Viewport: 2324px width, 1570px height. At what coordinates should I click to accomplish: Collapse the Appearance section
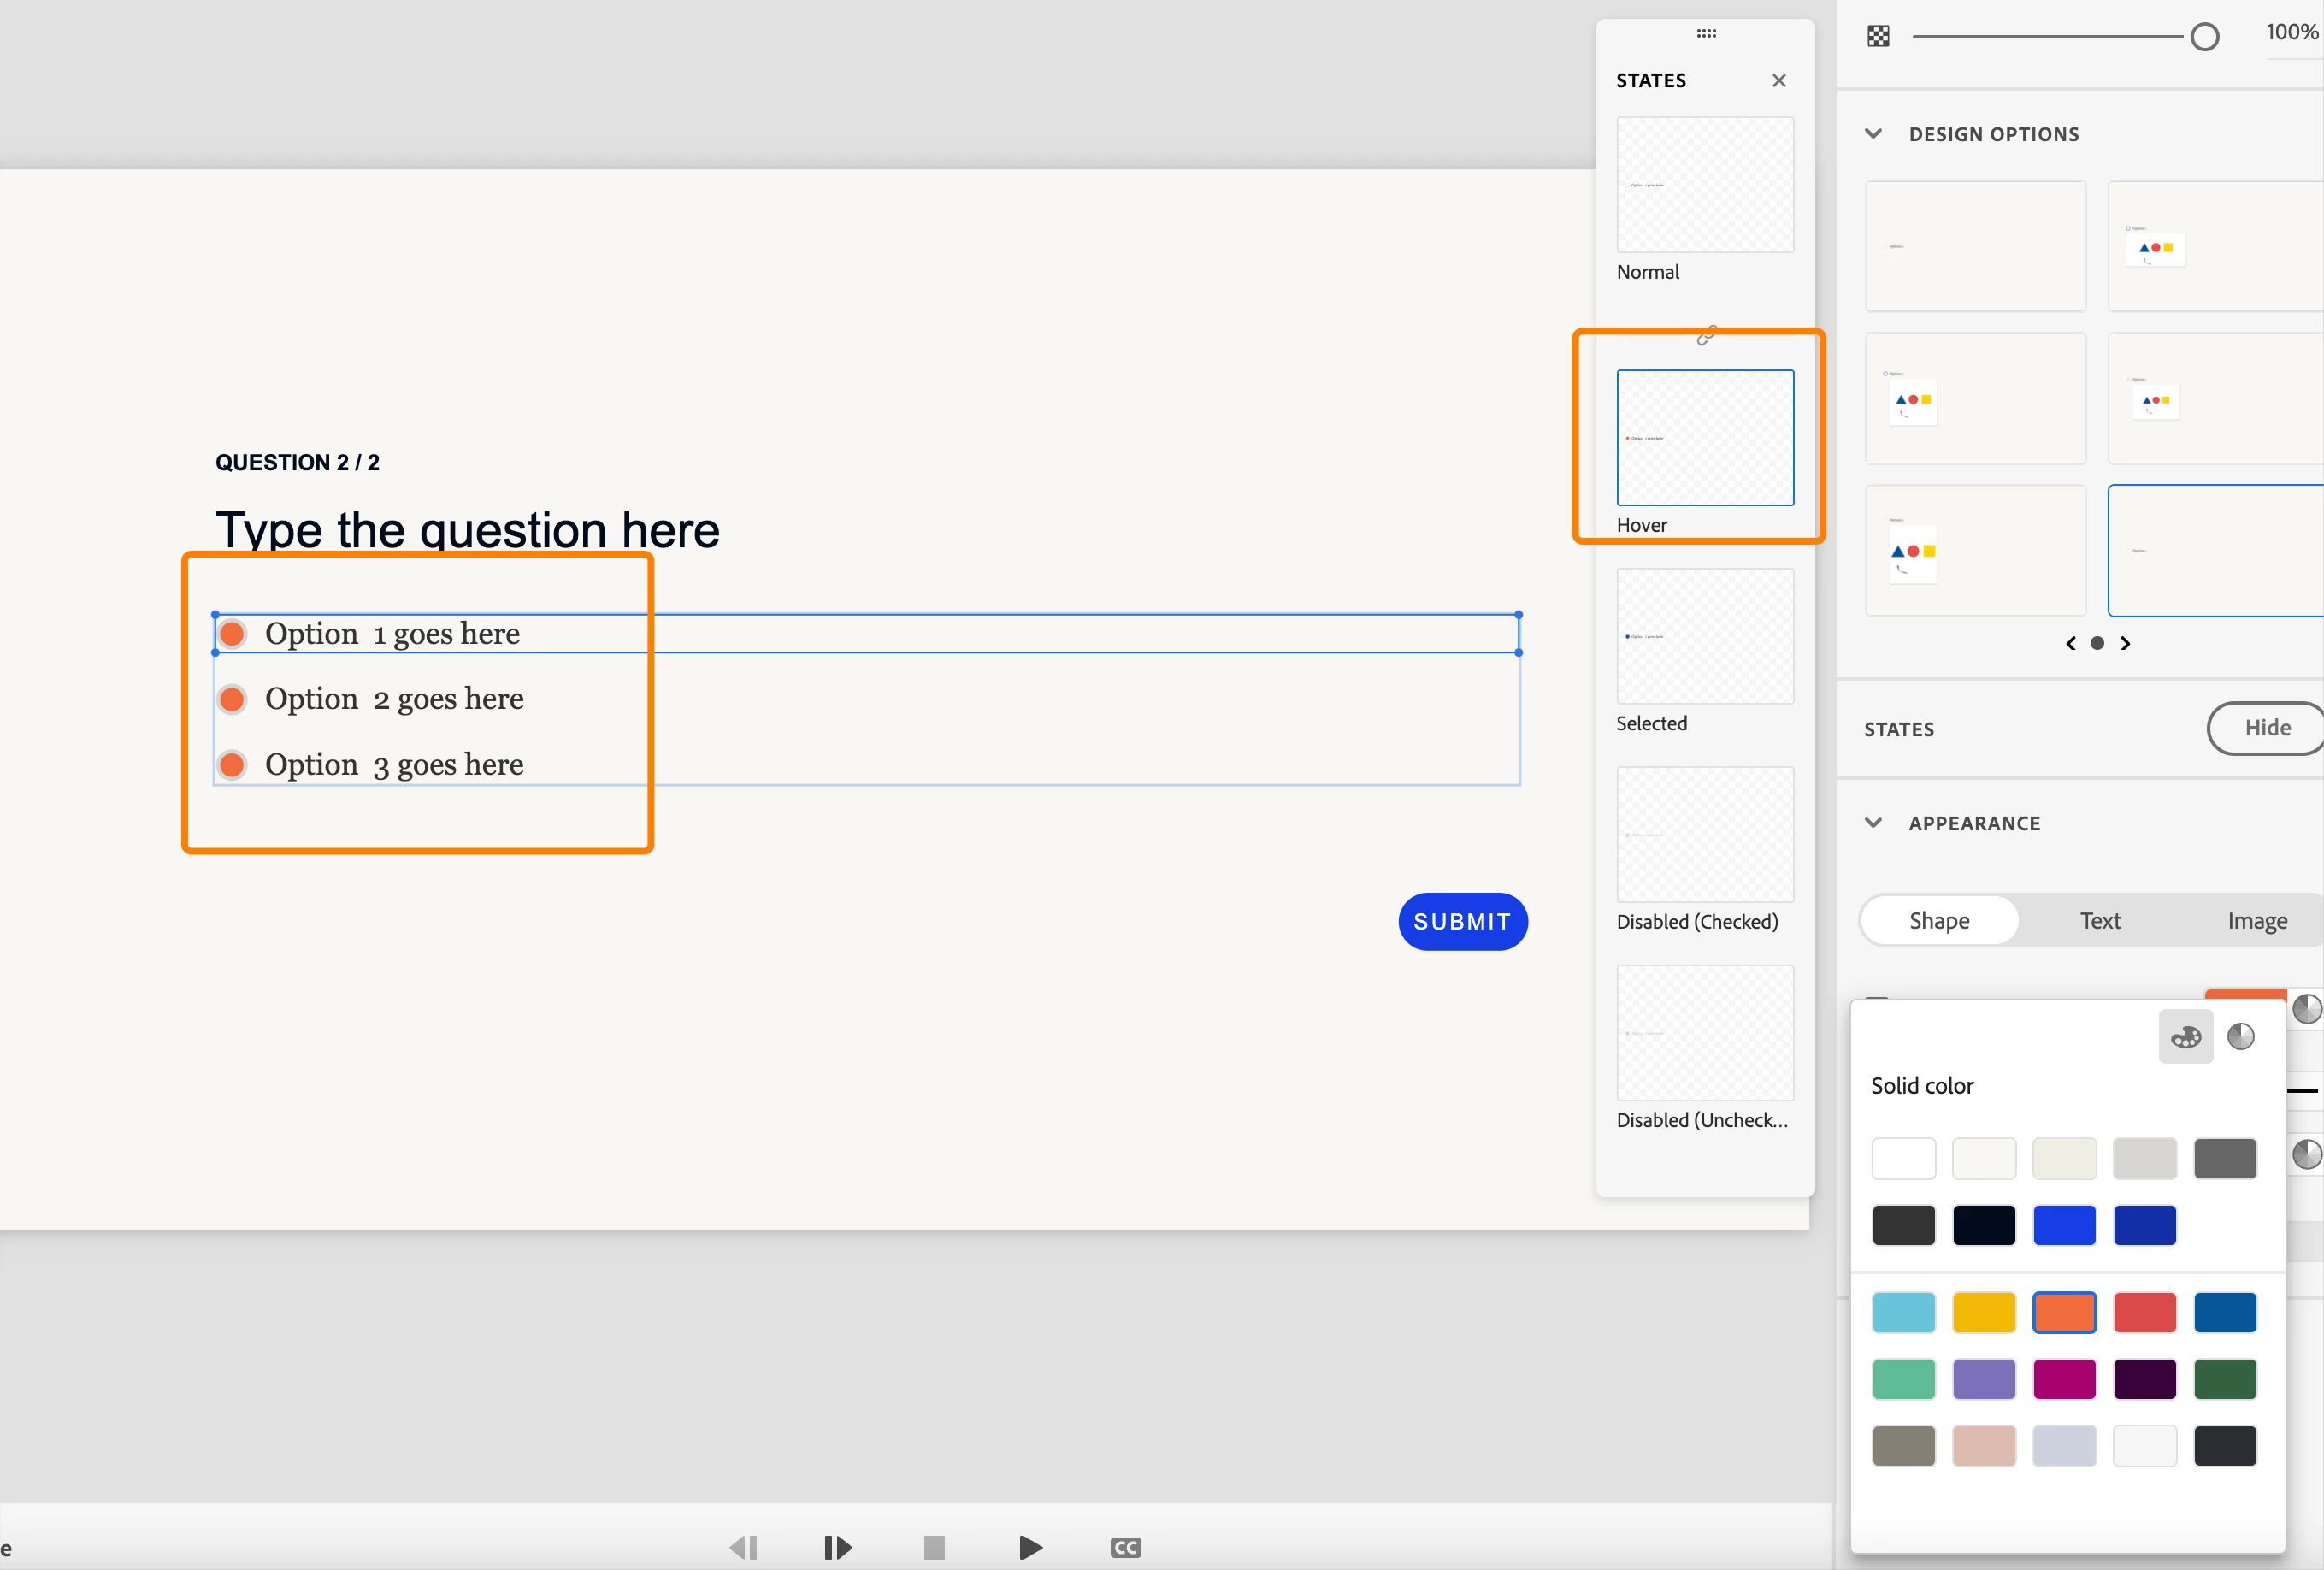[x=1873, y=823]
